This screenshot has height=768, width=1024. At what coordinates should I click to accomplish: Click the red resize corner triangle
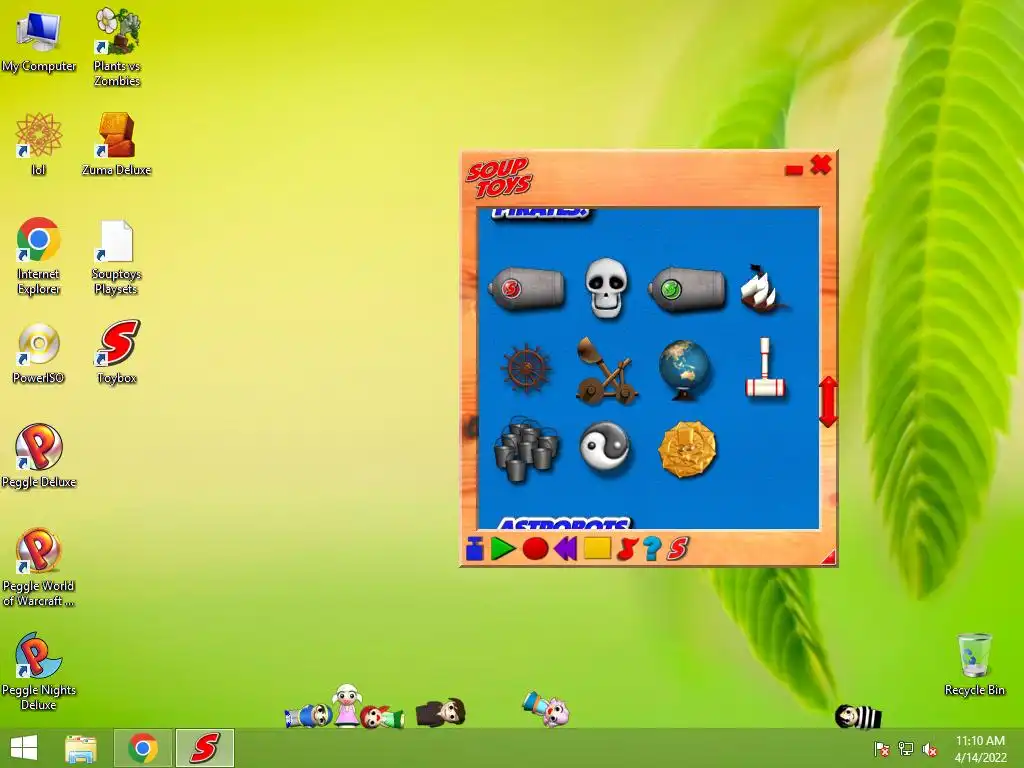pos(829,557)
